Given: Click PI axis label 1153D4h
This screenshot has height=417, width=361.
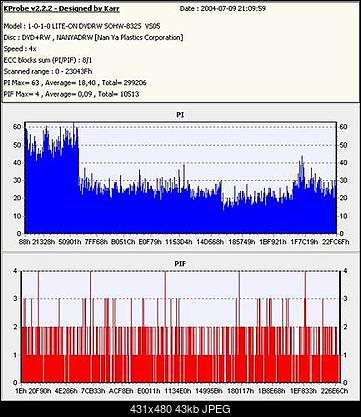Looking at the screenshot, I should (x=179, y=241).
